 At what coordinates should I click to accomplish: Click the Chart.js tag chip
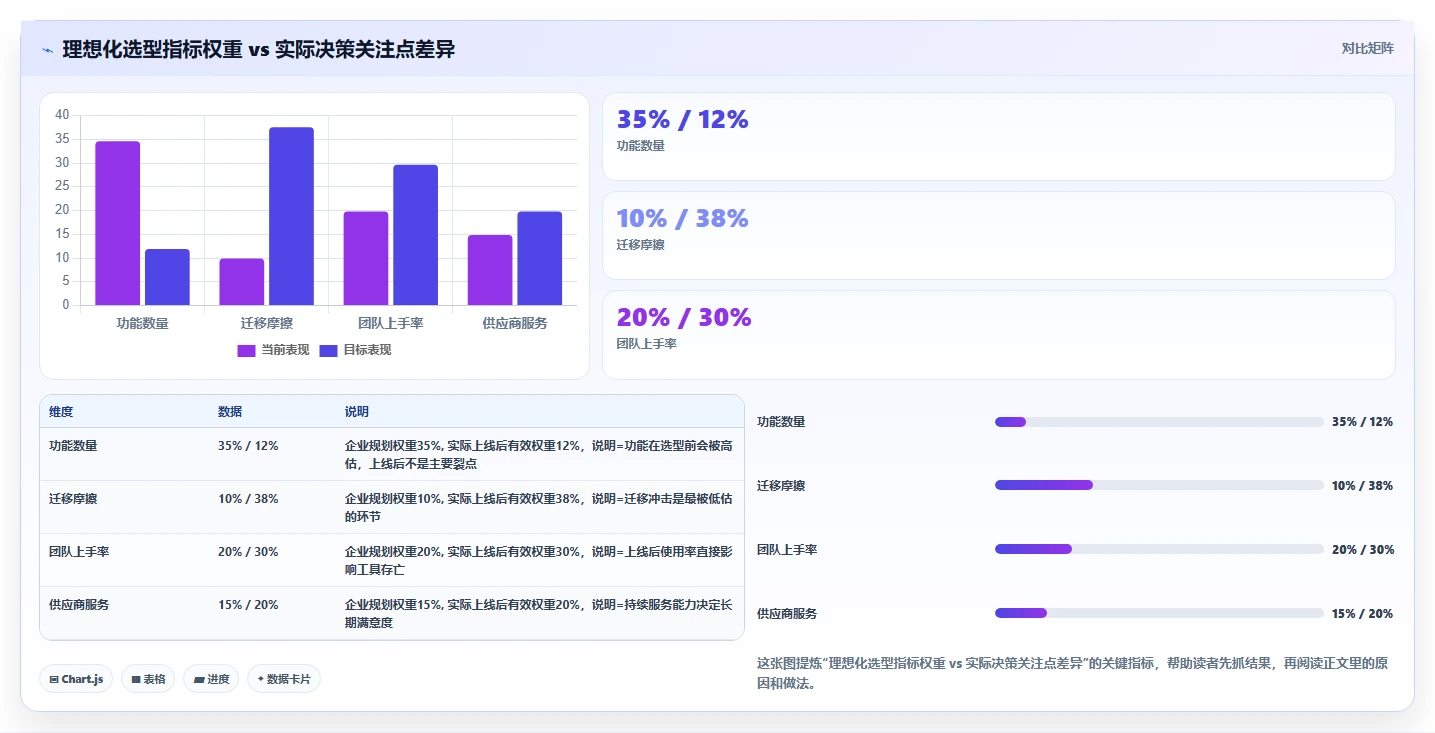(76, 679)
